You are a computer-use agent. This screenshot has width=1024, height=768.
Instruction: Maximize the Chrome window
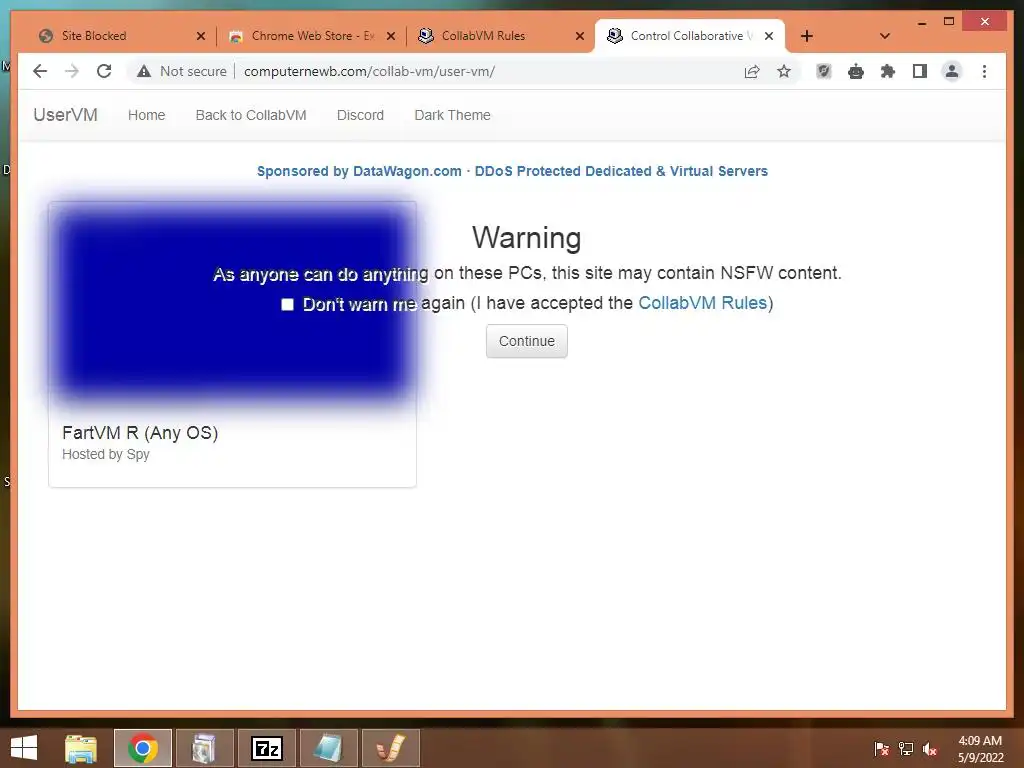(x=949, y=22)
